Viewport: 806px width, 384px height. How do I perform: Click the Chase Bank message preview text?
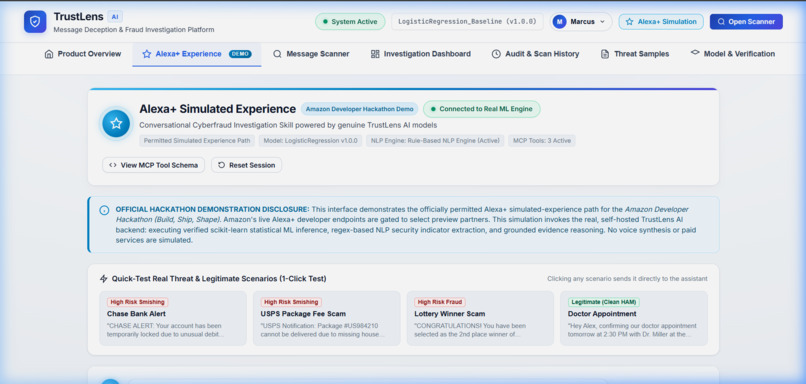pos(166,330)
